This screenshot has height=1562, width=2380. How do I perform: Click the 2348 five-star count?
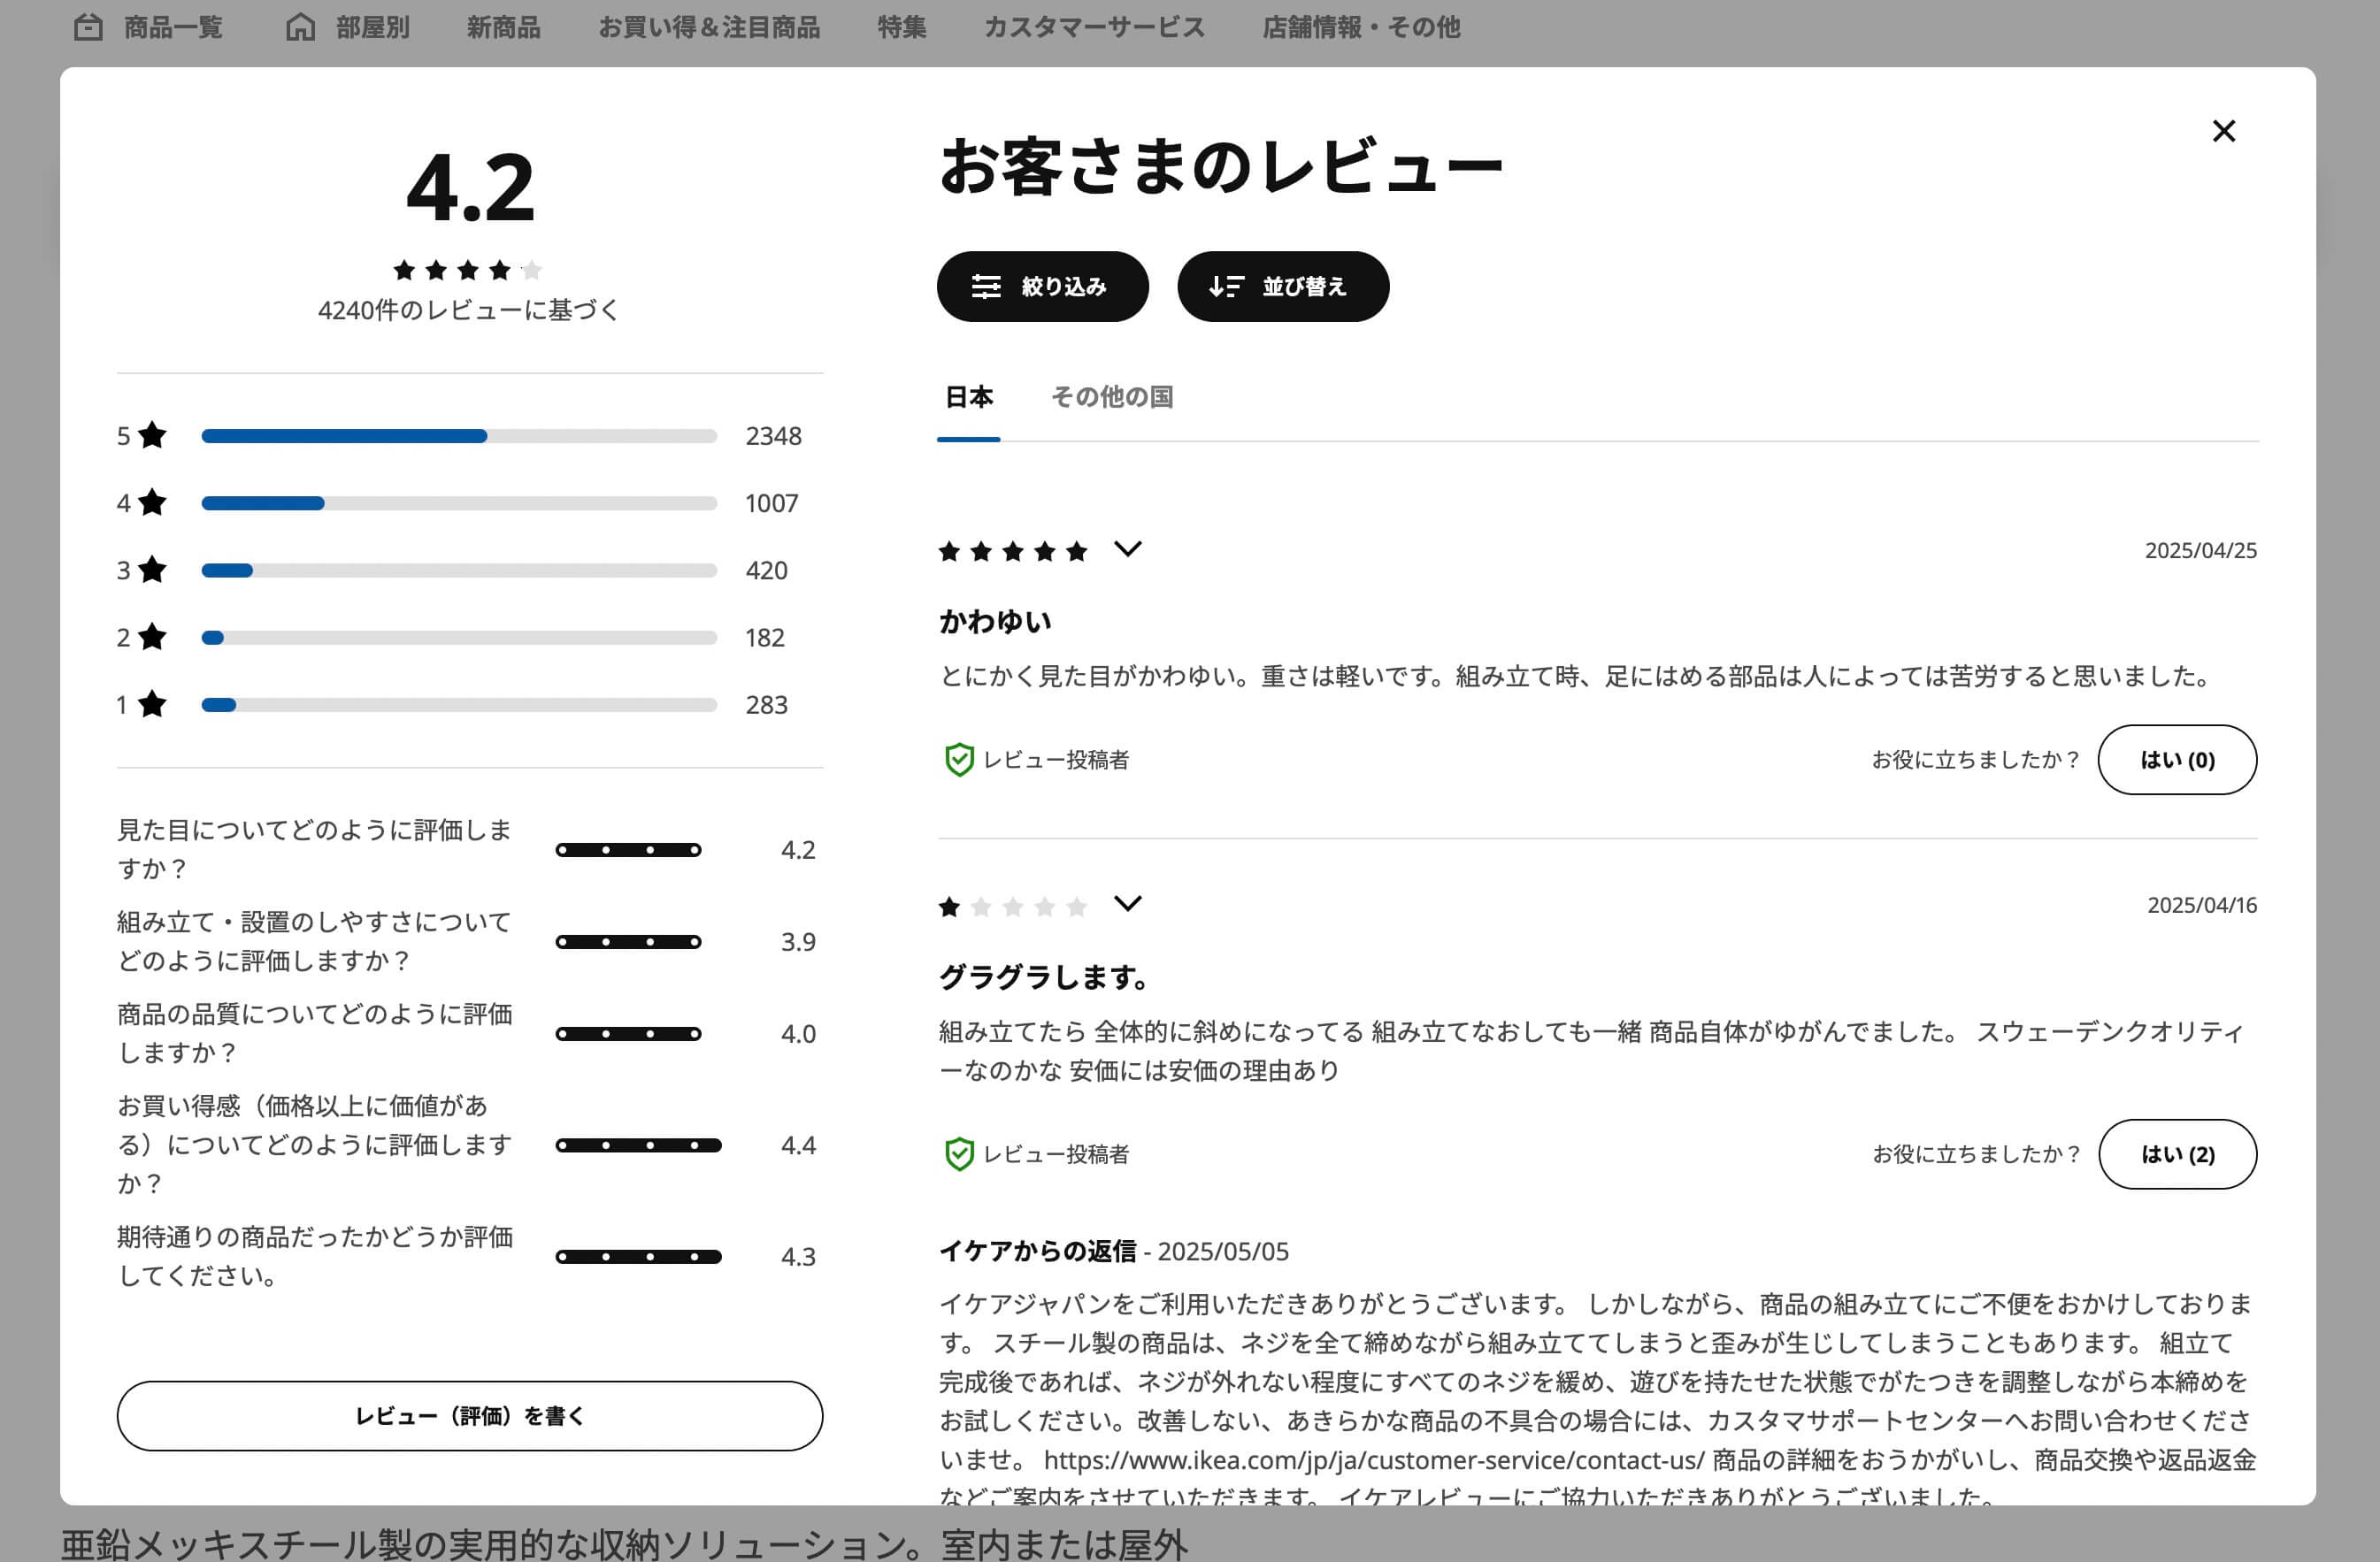(x=773, y=436)
